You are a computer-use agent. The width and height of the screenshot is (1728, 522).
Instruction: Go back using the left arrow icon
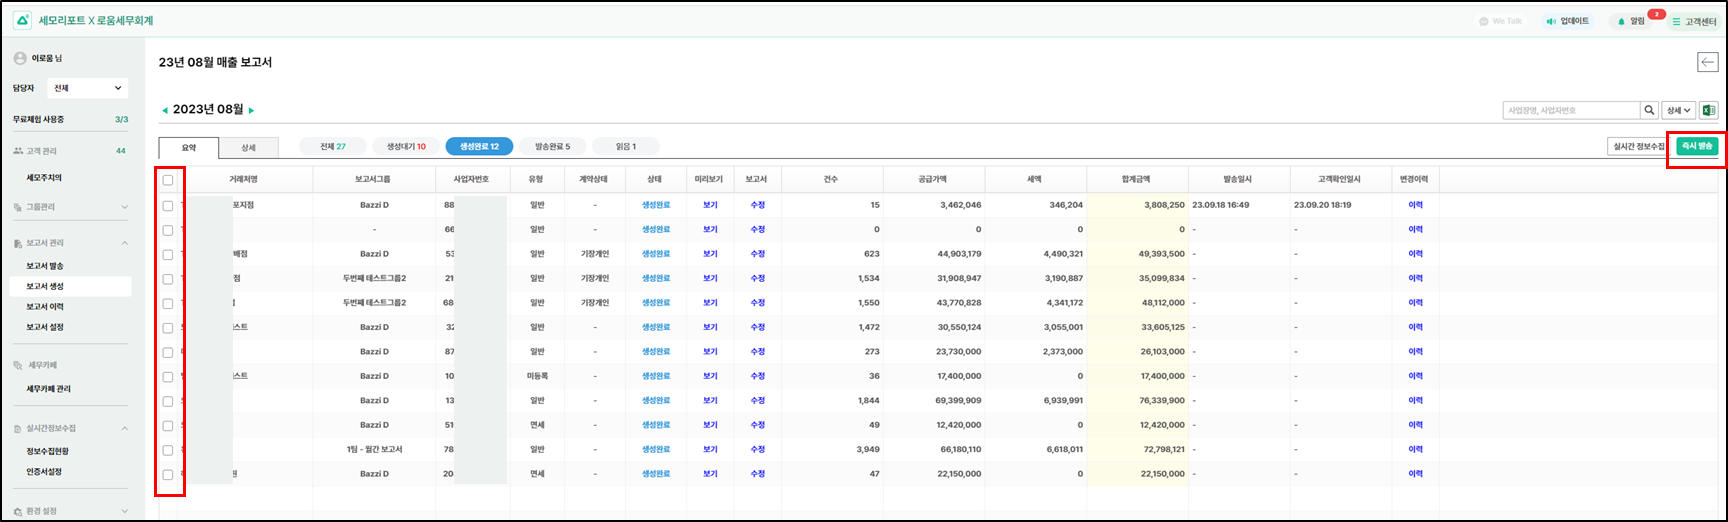tap(1707, 63)
